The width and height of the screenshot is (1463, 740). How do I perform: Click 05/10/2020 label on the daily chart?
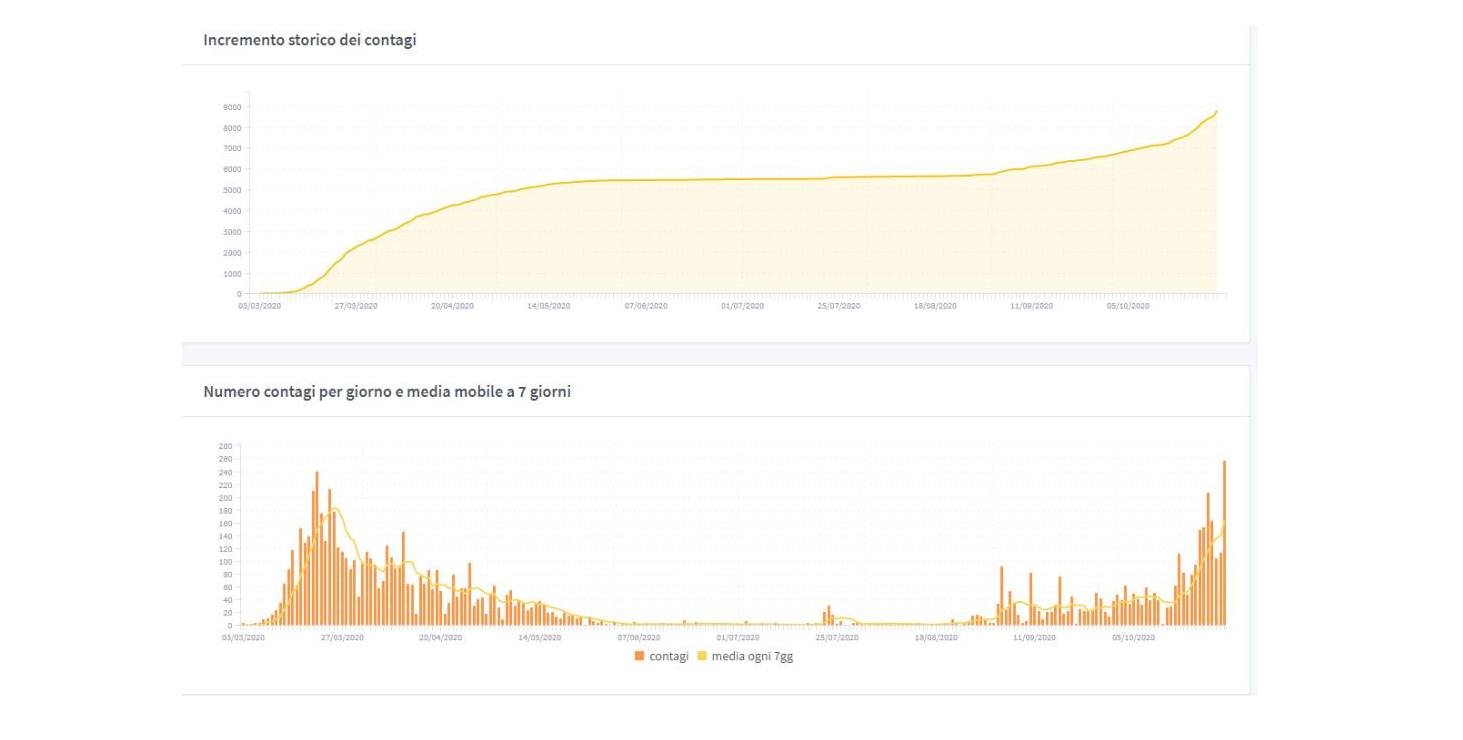[1133, 637]
